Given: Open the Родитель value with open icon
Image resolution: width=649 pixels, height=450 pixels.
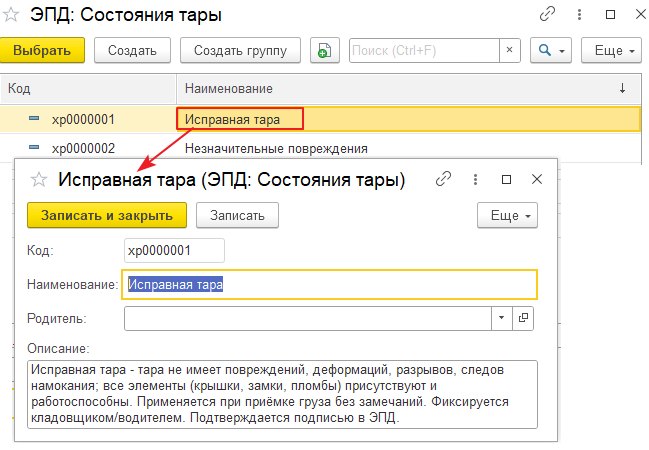Looking at the screenshot, I should coord(523,318).
